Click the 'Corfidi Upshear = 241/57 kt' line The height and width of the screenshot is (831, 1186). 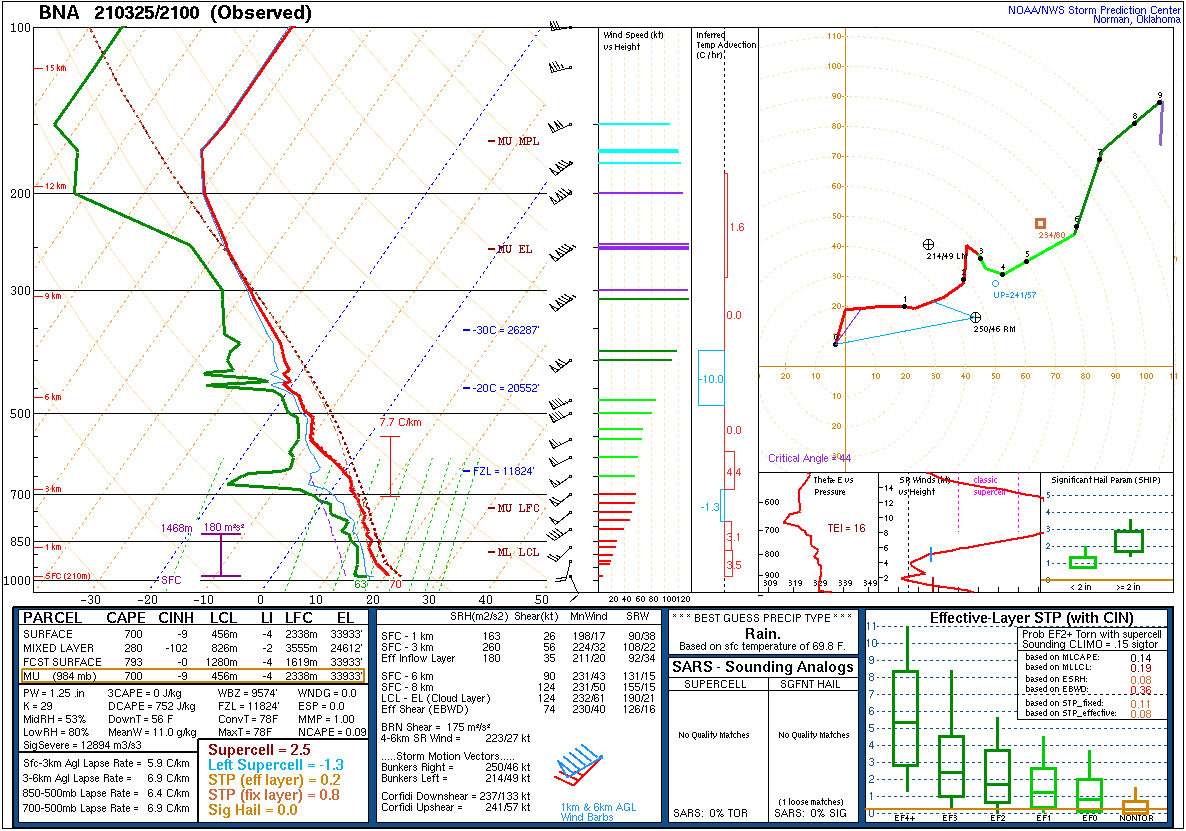455,807
